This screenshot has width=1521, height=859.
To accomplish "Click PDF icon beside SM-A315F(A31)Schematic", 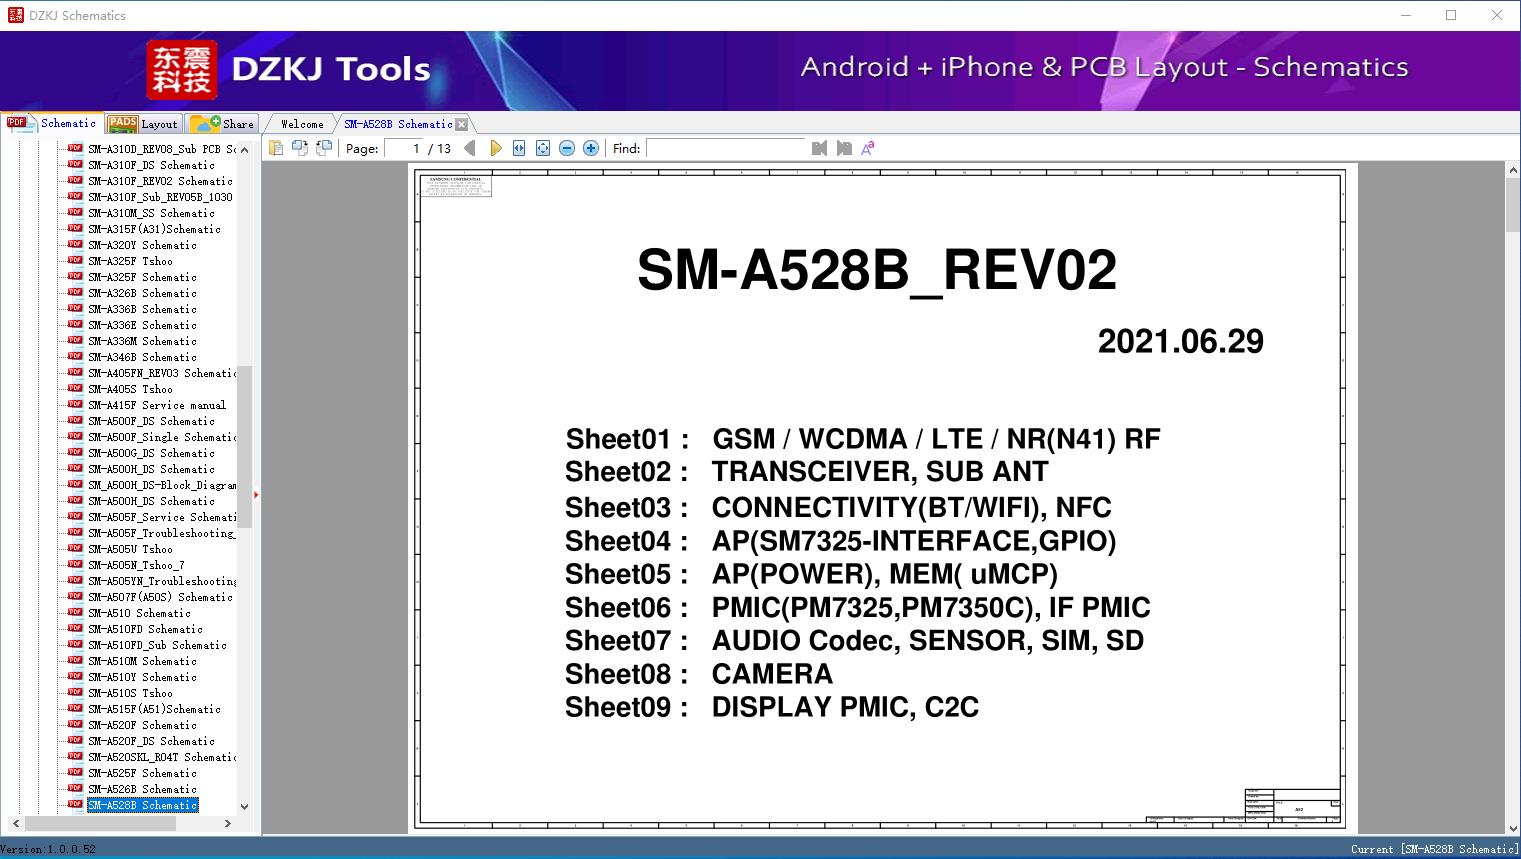I will pyautogui.click(x=75, y=229).
